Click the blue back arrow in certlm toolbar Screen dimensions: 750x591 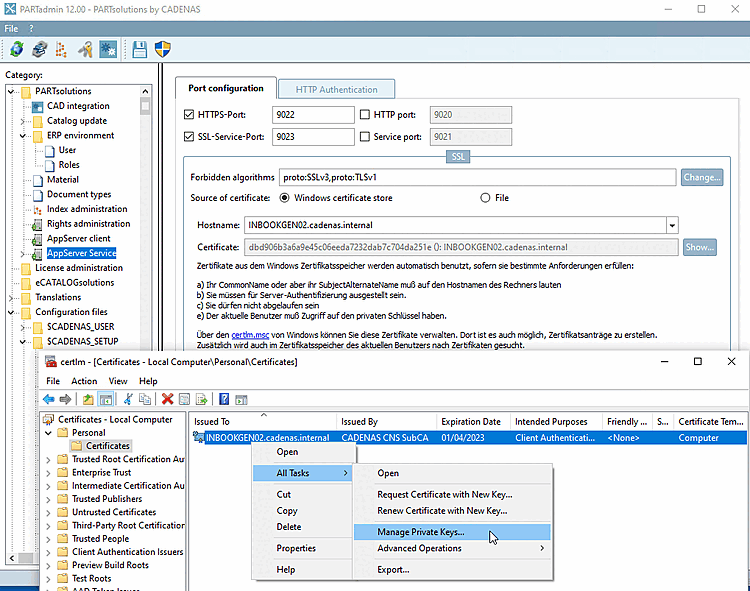pyautogui.click(x=49, y=399)
